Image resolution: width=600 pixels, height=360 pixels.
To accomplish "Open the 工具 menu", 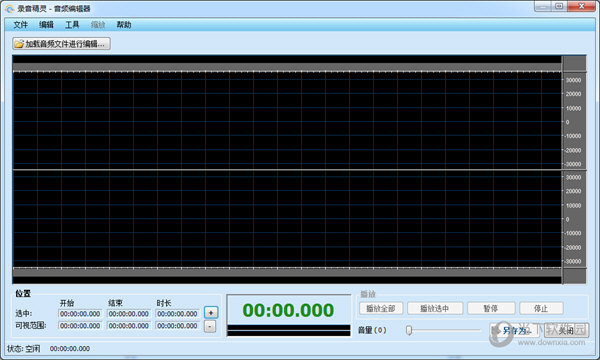I will tap(72, 25).
